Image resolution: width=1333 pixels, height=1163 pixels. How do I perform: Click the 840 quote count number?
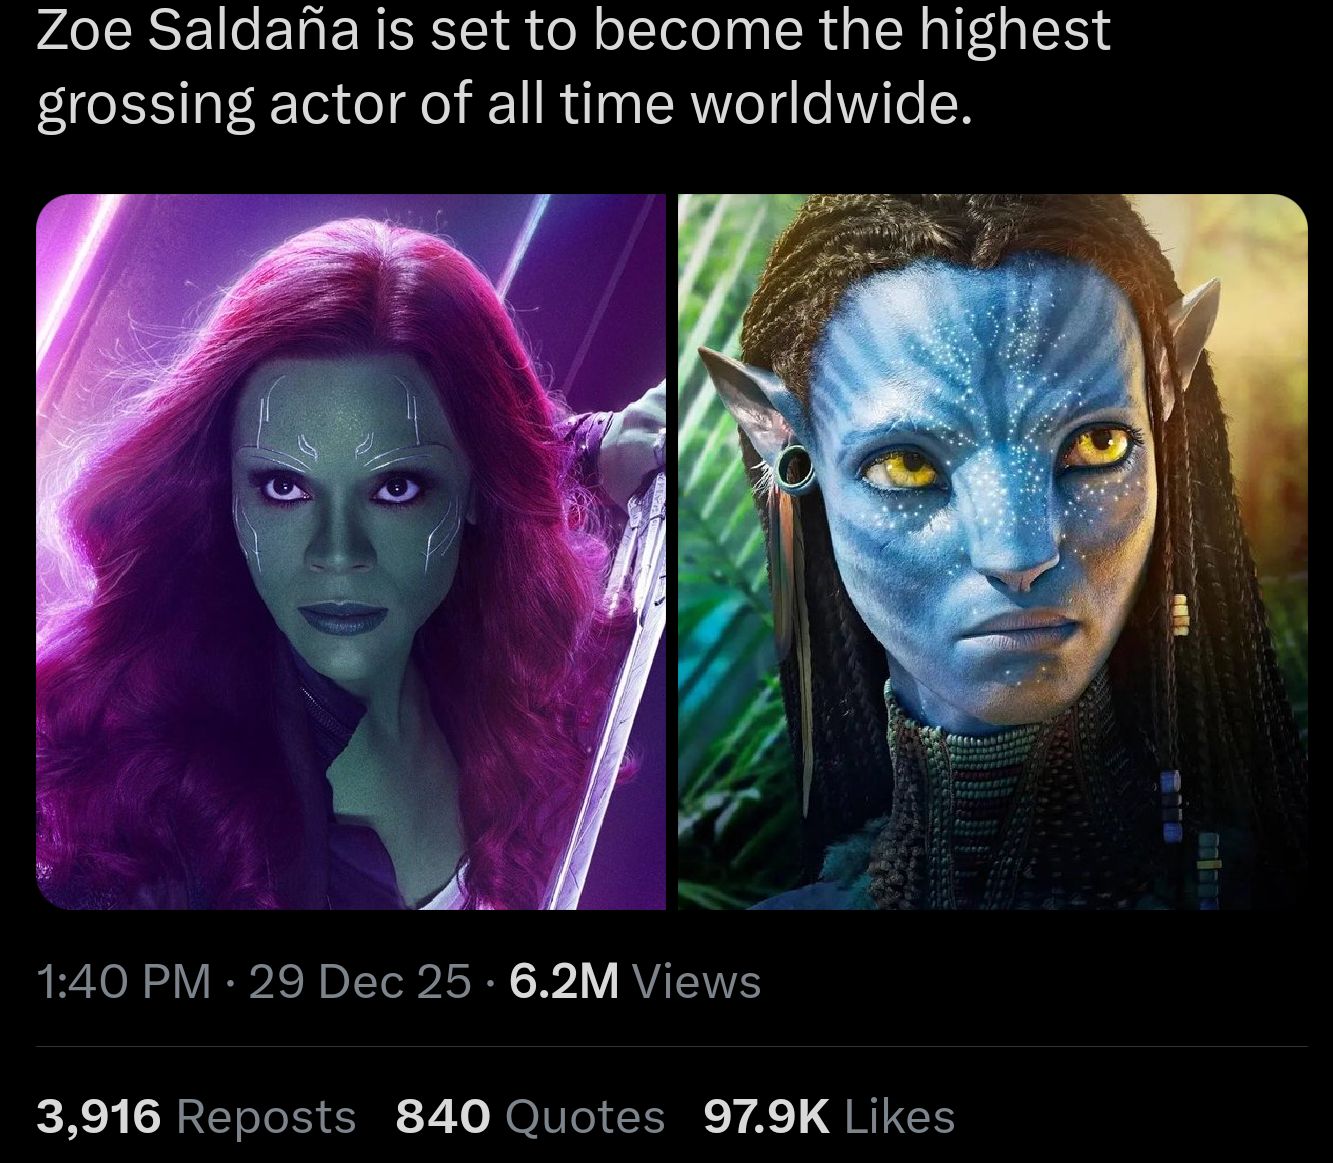[443, 1117]
